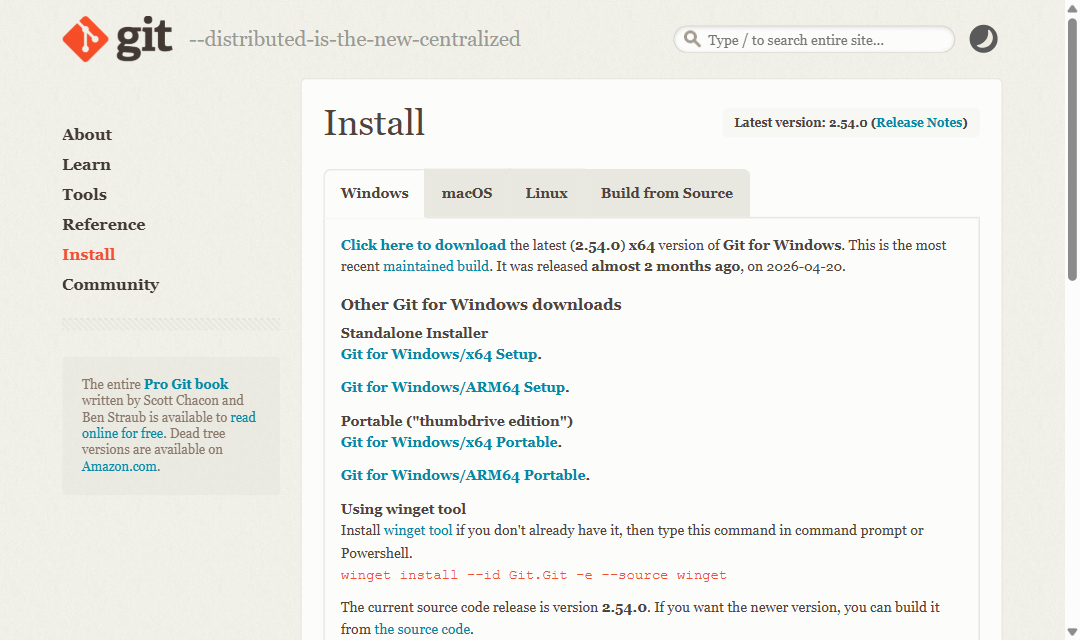
Task: Click the 'Standalone Installer' subheading
Action: 414,333
